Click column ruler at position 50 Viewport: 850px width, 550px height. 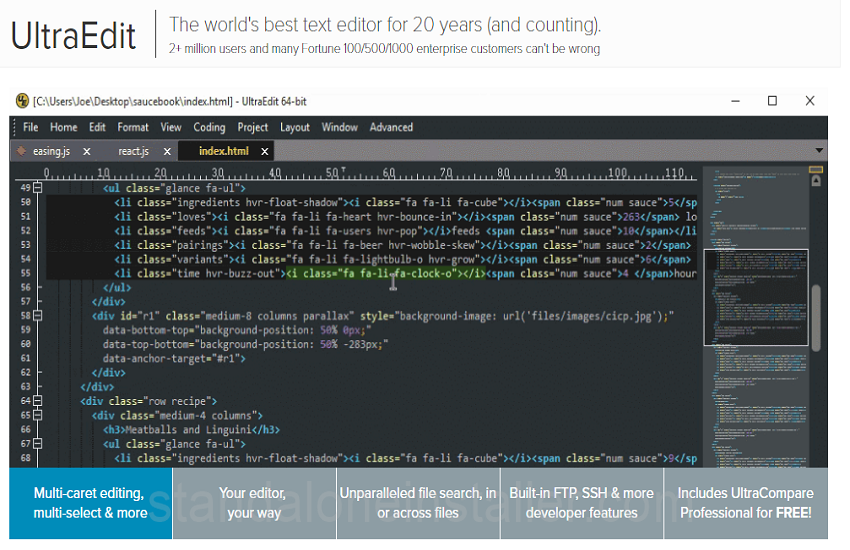(x=332, y=173)
